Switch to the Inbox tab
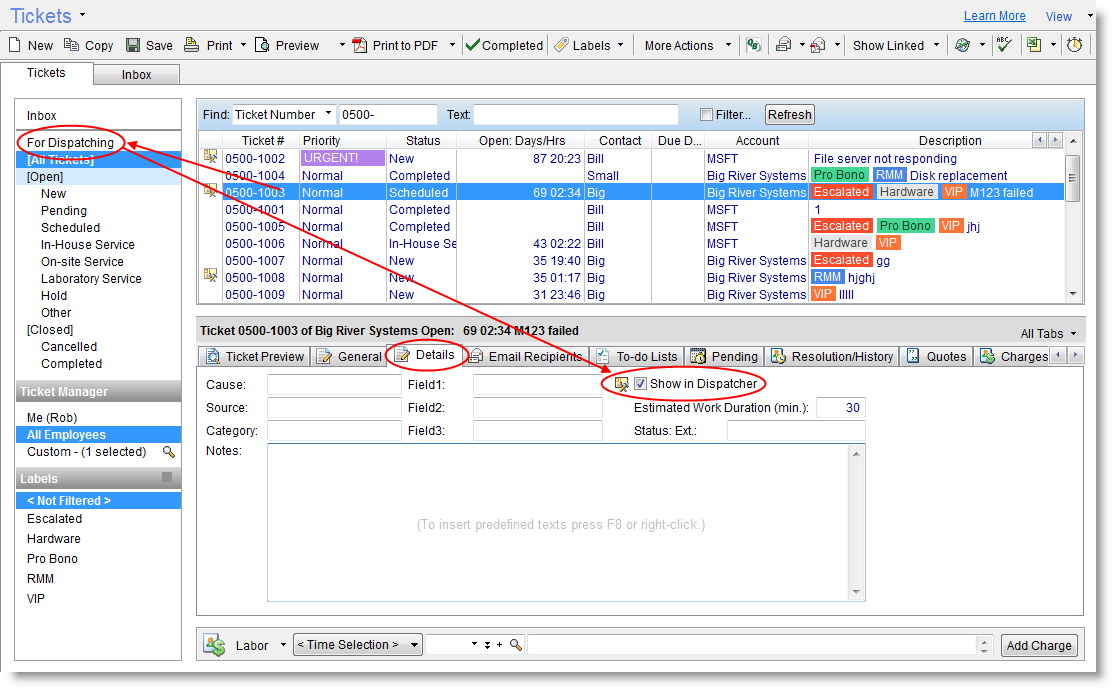The image size is (1112, 688). tap(137, 75)
